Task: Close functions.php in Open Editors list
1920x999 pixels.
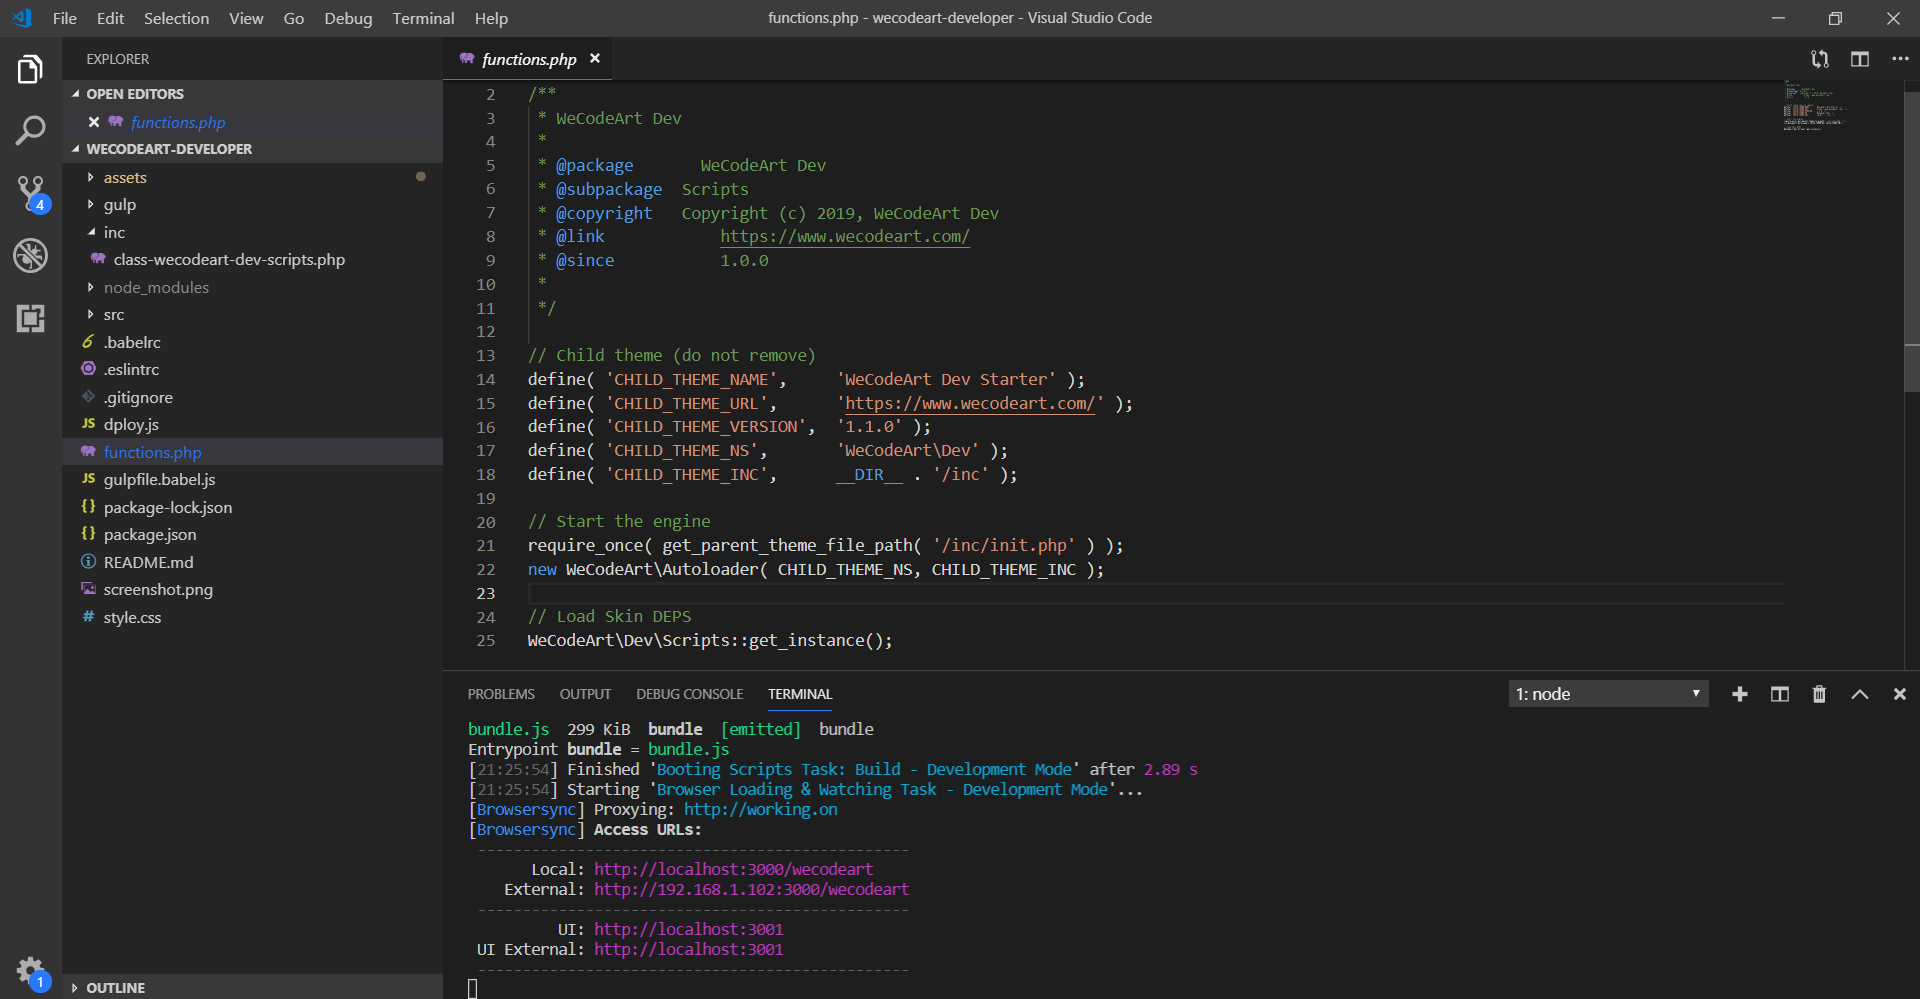Action: tap(93, 122)
